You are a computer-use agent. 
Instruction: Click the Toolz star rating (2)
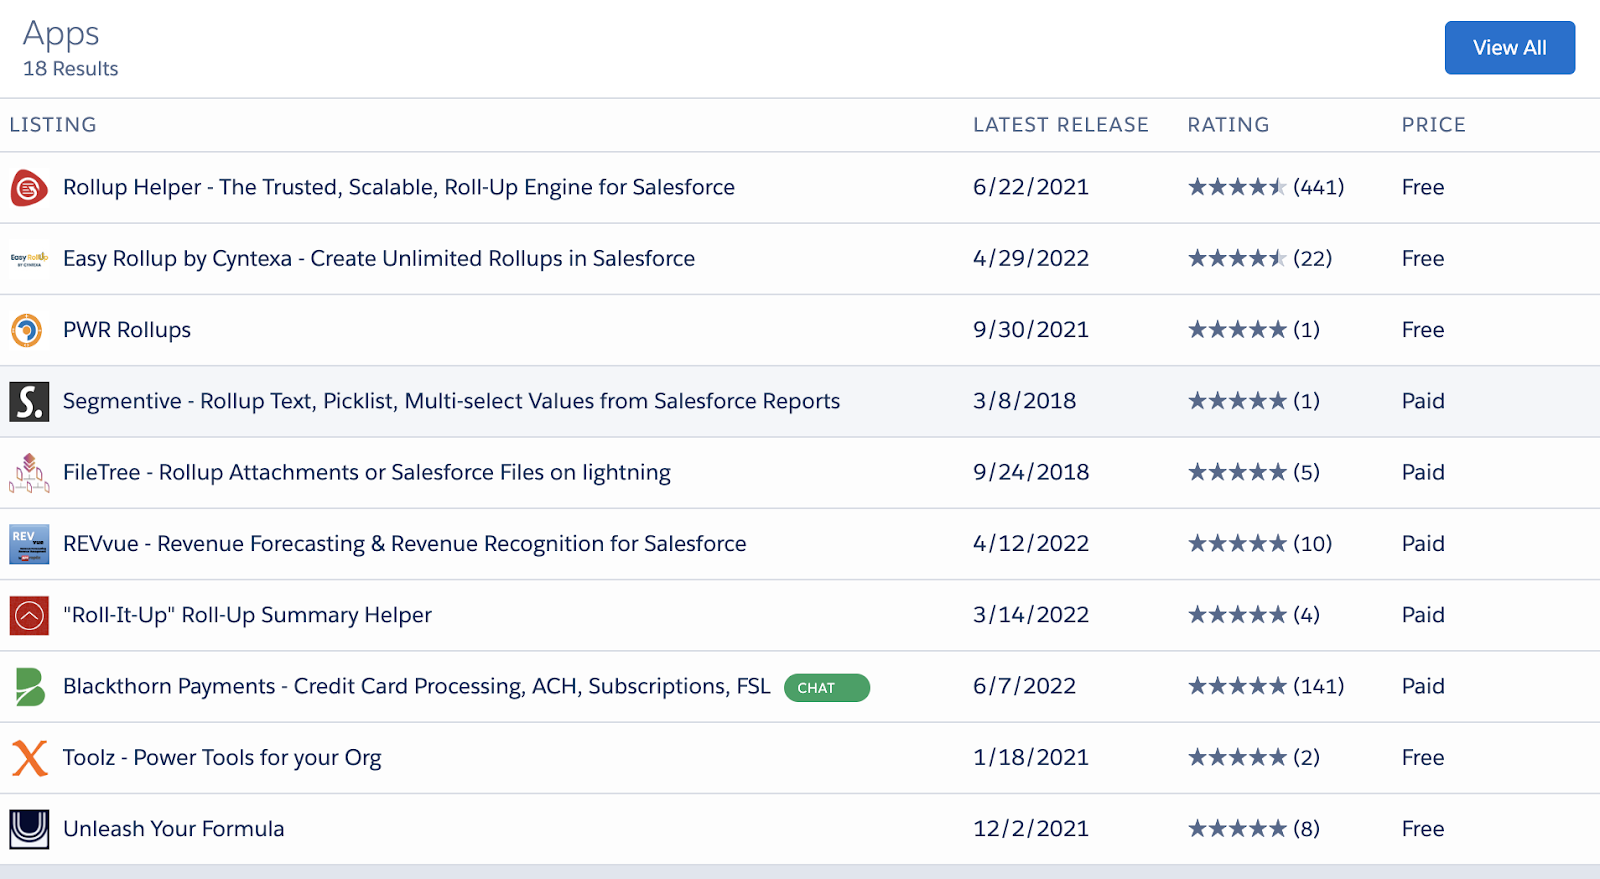1254,758
